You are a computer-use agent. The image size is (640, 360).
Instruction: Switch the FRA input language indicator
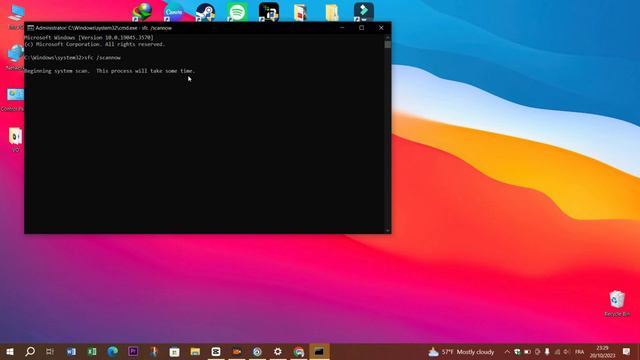pyautogui.click(x=579, y=352)
